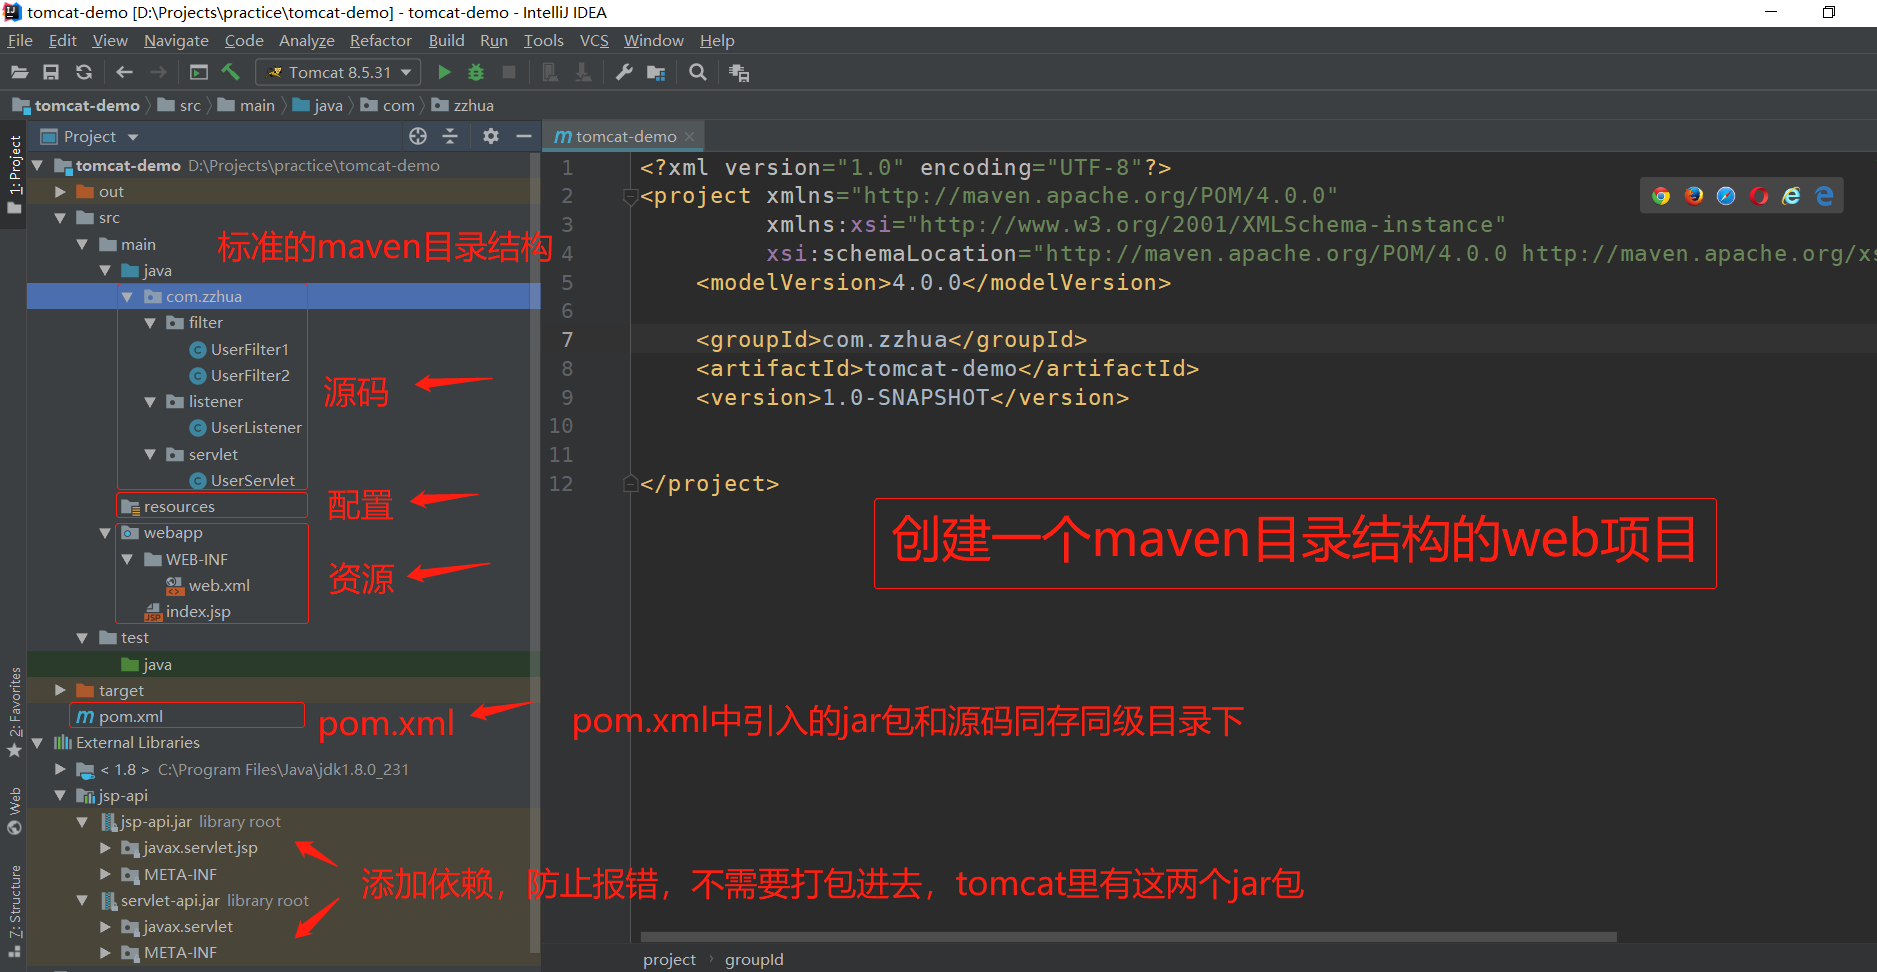
Task: Debug Tomcat with the bug icon
Action: pos(476,72)
